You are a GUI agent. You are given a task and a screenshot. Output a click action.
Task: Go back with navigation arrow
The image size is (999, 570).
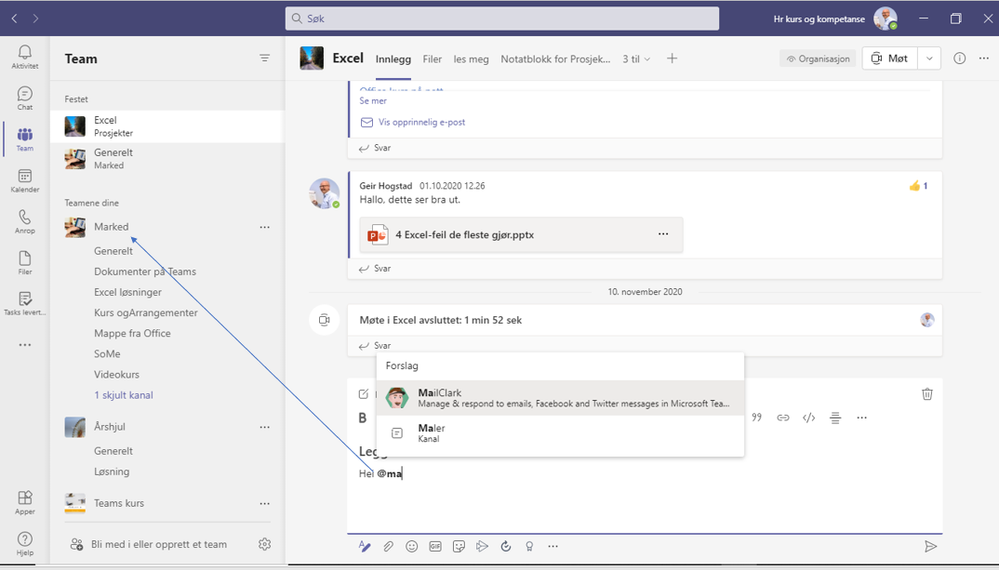(15, 18)
